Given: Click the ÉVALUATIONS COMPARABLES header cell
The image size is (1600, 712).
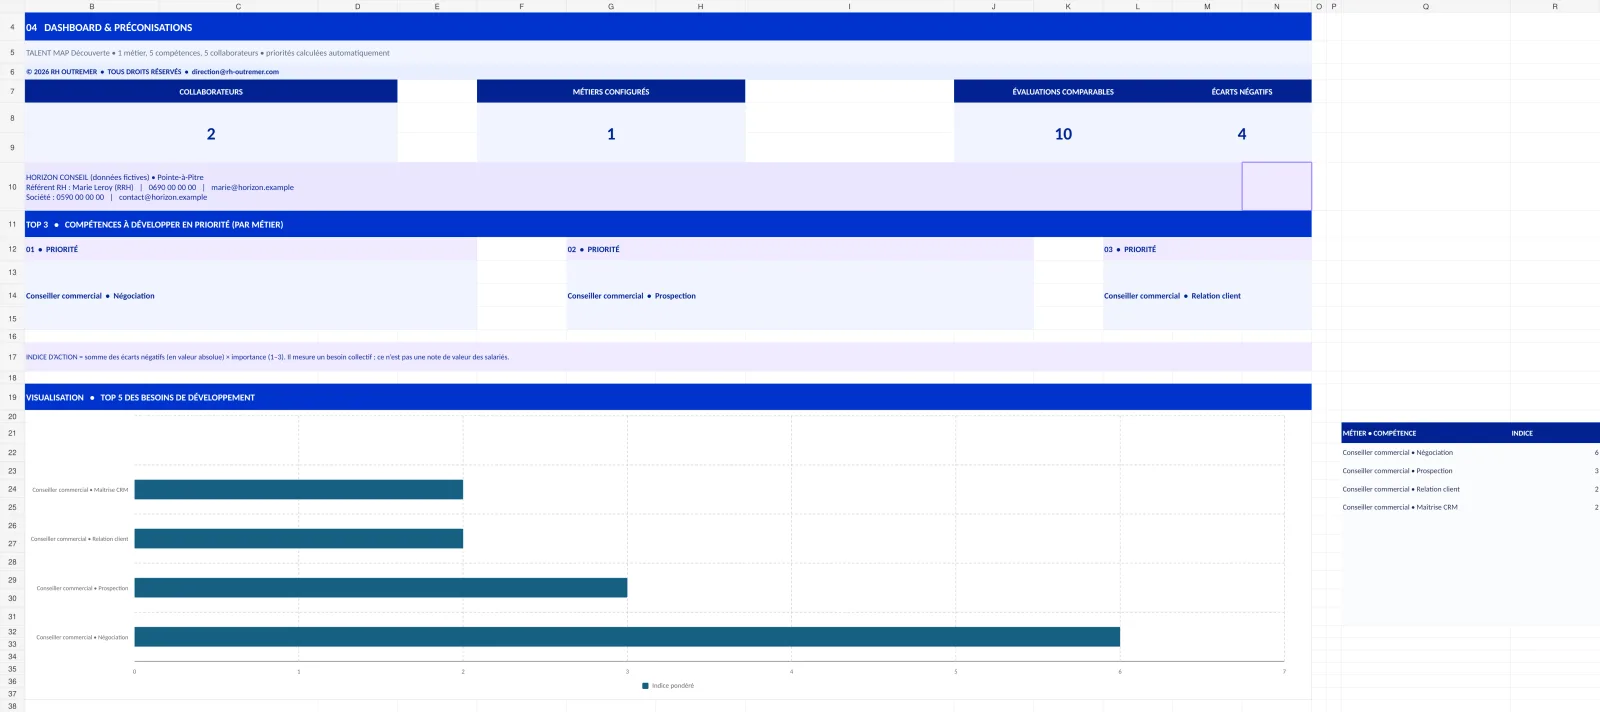Looking at the screenshot, I should (1063, 91).
